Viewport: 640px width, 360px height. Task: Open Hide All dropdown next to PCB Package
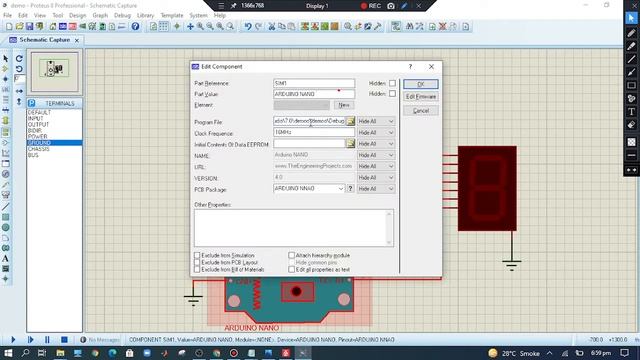(376, 189)
